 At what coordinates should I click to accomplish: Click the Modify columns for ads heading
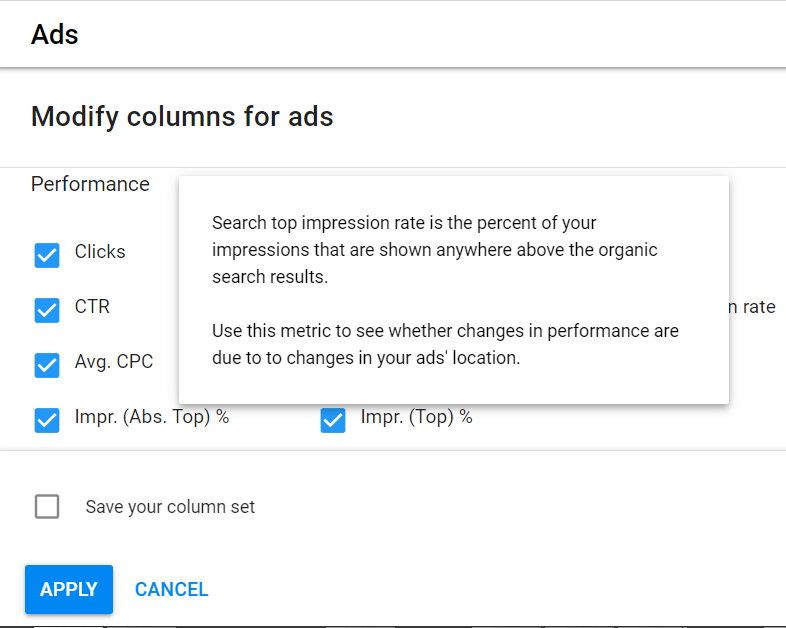click(182, 116)
